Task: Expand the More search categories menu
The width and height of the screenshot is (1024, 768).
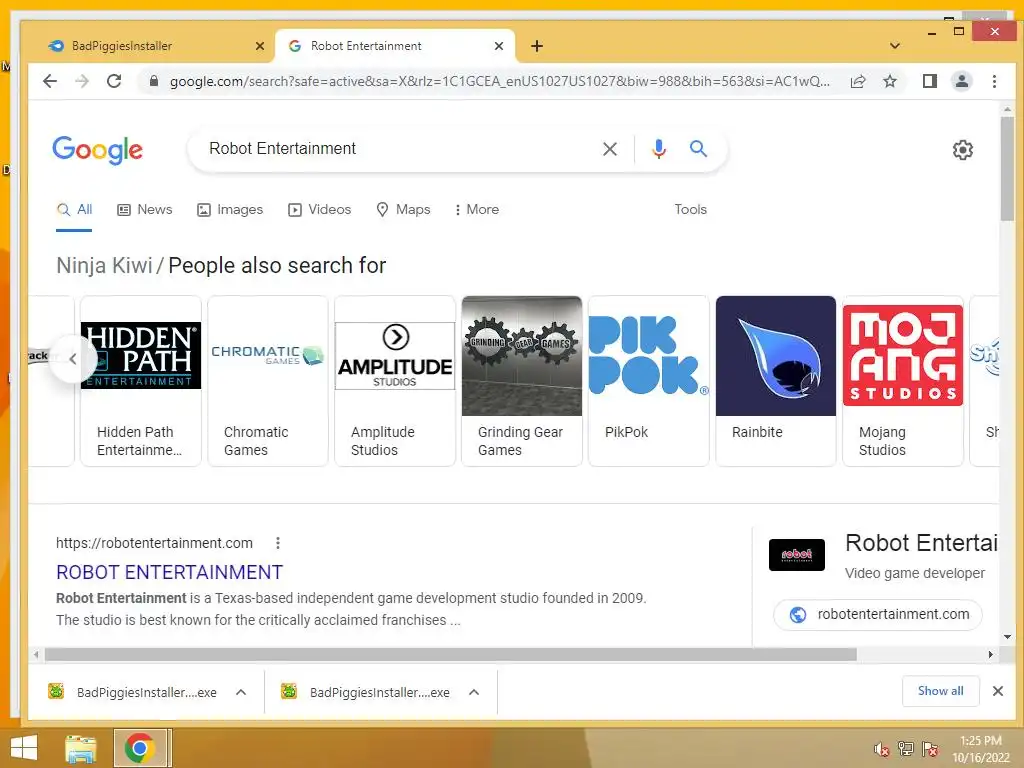Action: tap(477, 210)
